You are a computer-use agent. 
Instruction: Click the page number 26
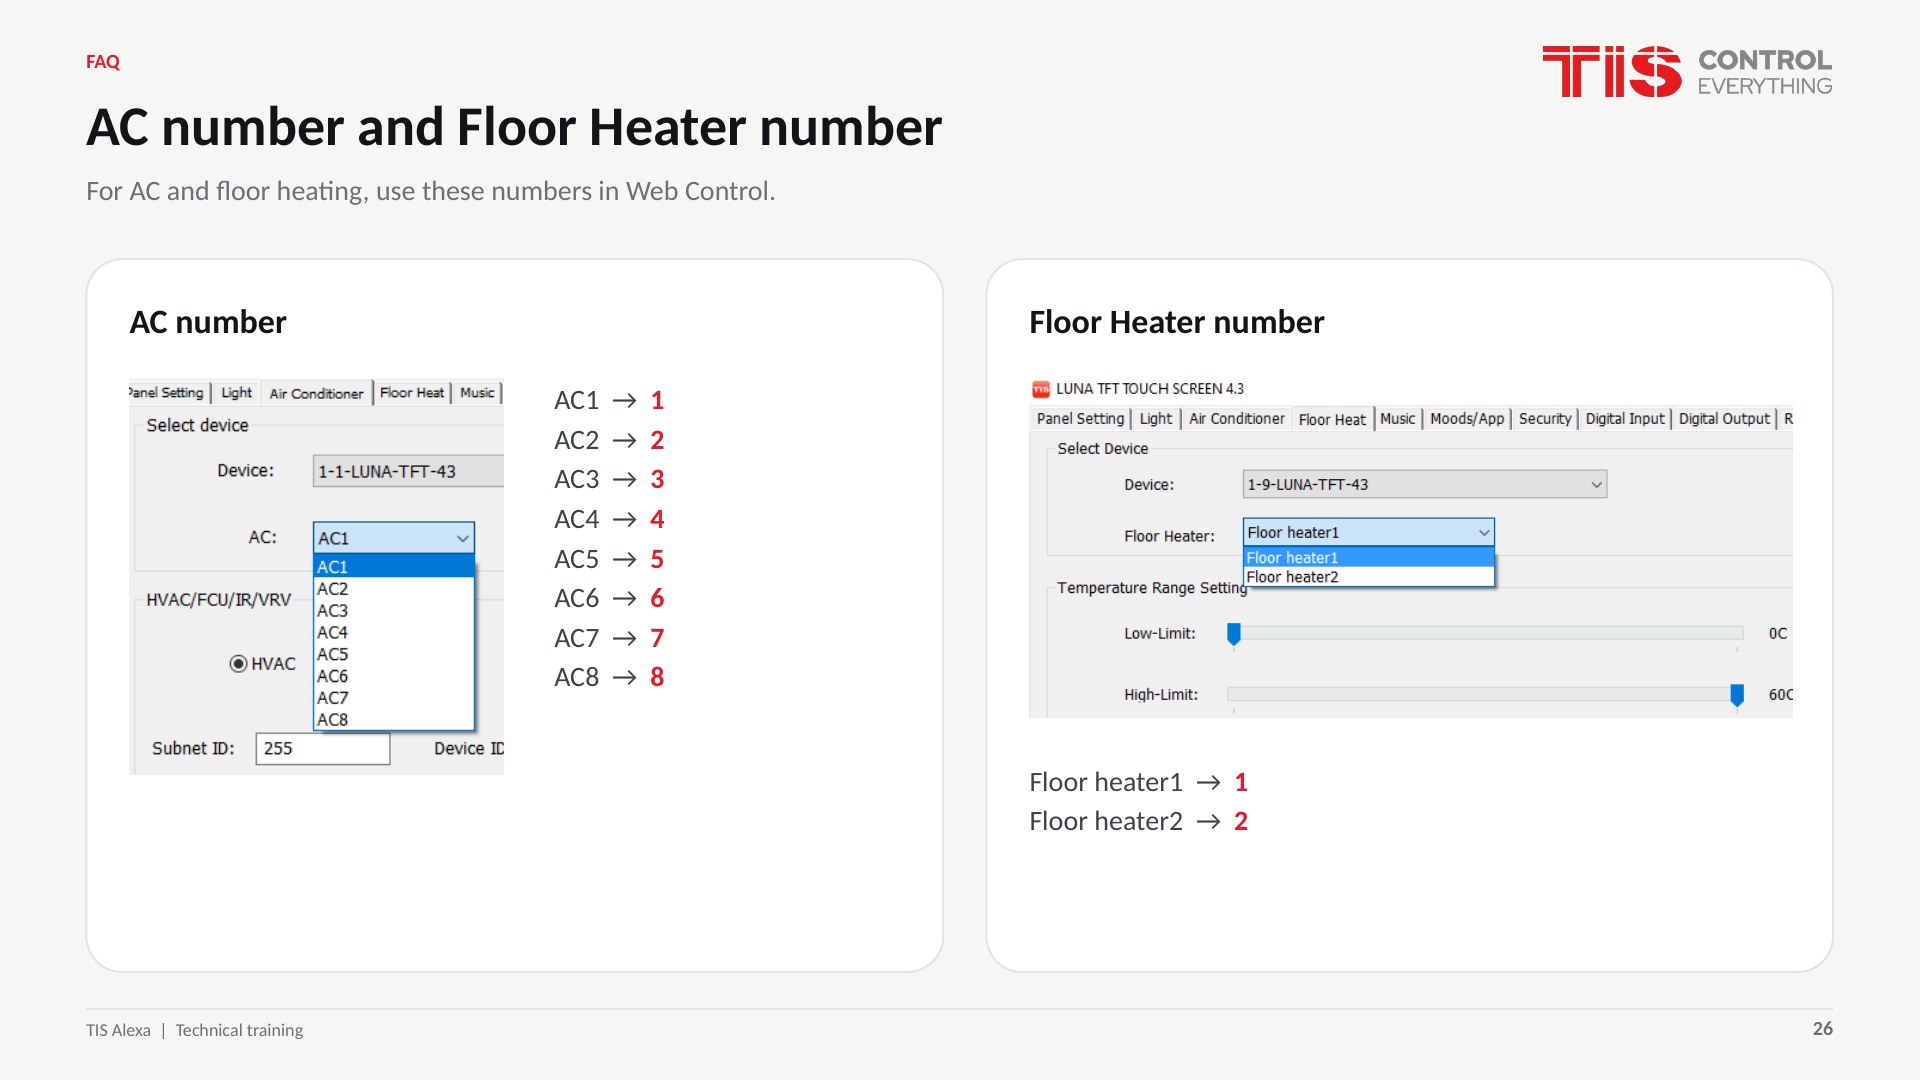(1822, 1028)
